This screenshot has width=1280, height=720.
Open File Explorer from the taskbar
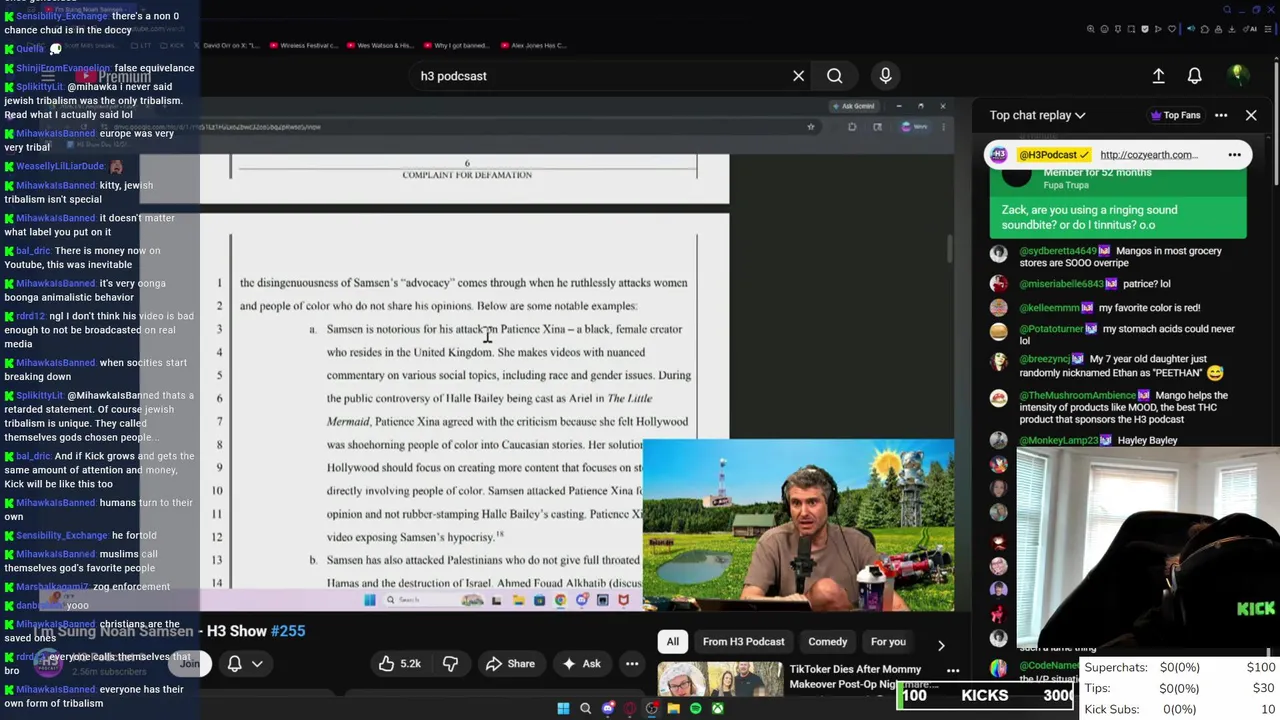coord(673,709)
